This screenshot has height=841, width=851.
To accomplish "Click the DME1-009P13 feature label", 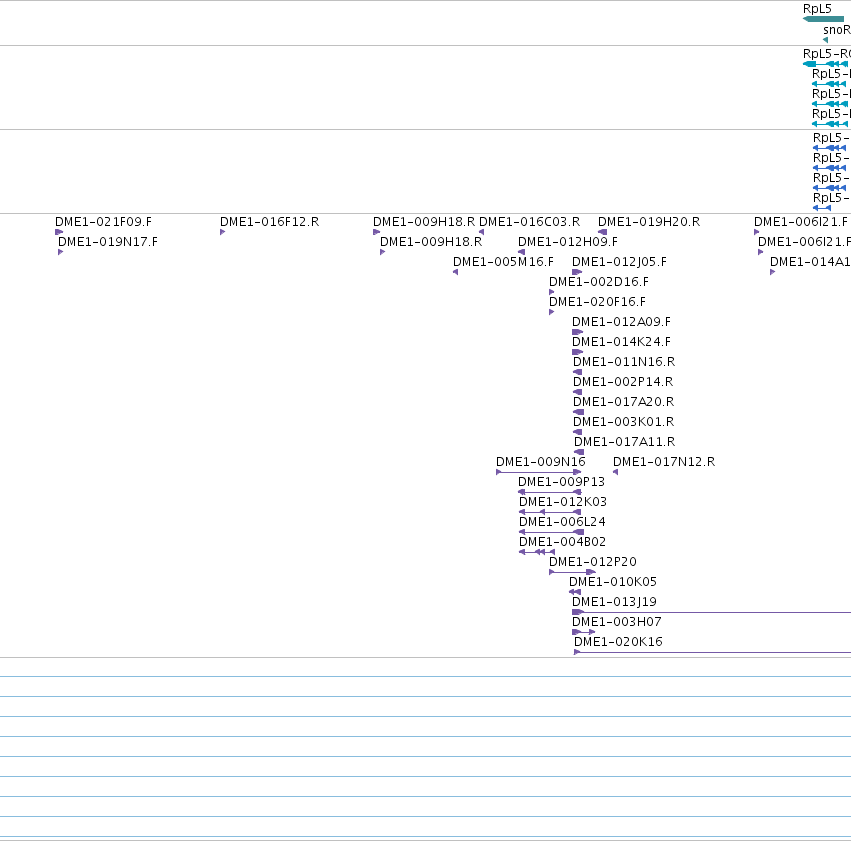I will [x=561, y=482].
